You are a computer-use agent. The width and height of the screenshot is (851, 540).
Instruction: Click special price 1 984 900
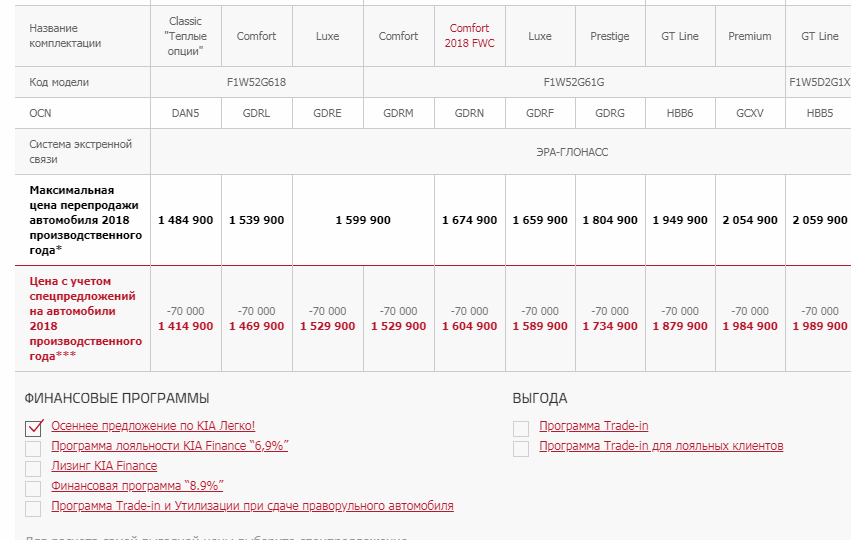pyautogui.click(x=750, y=326)
